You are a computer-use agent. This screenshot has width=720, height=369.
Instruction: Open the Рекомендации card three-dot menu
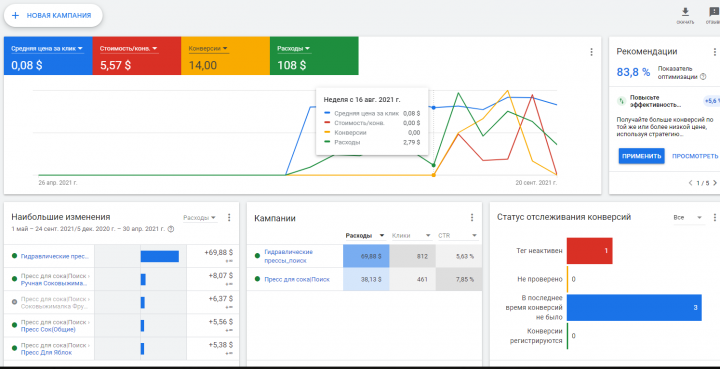click(714, 52)
